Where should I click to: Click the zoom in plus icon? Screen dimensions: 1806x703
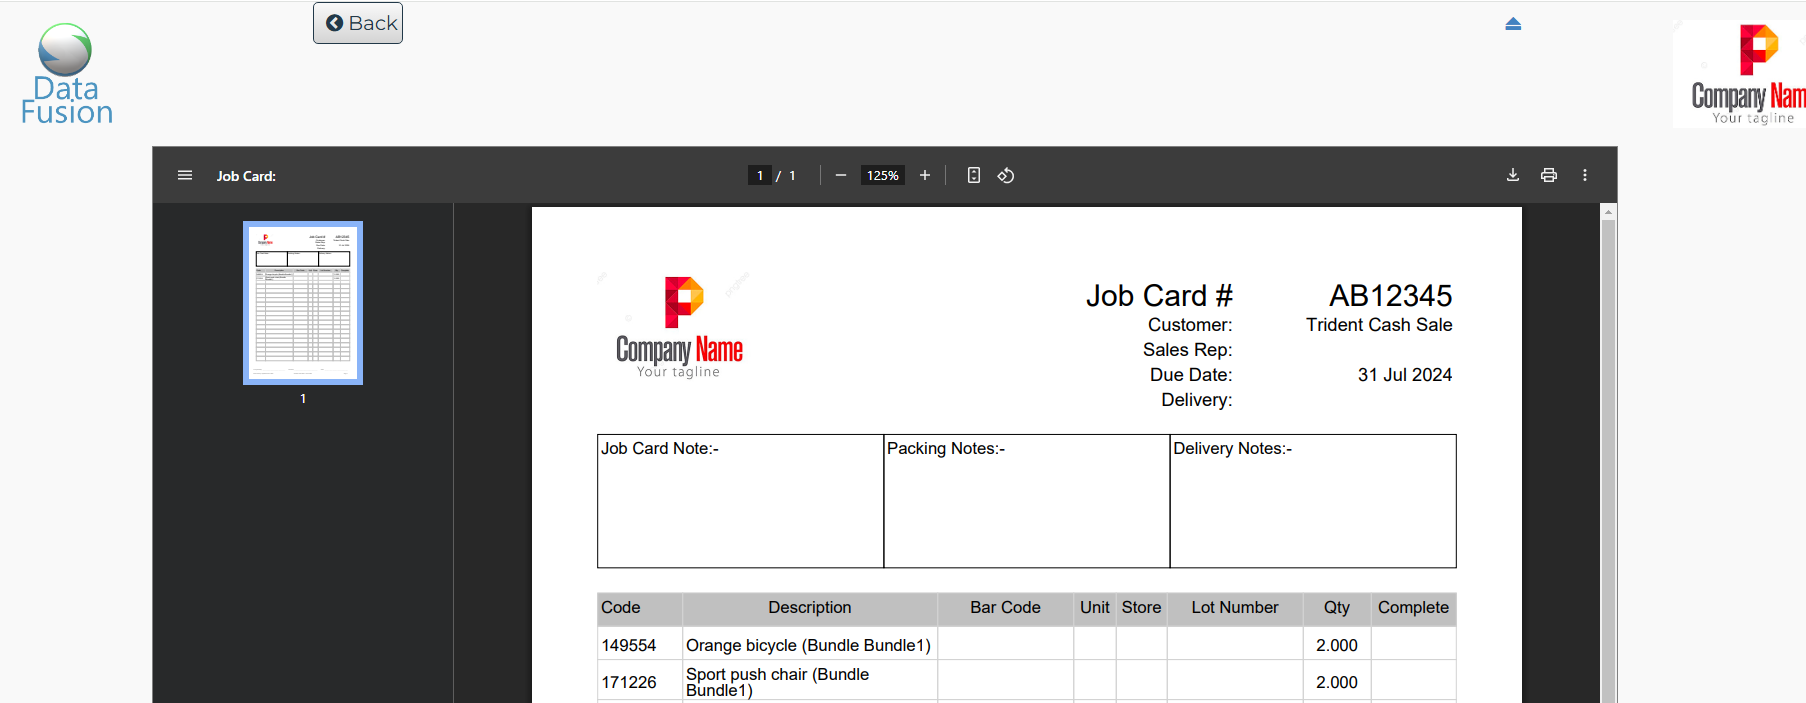pos(925,175)
